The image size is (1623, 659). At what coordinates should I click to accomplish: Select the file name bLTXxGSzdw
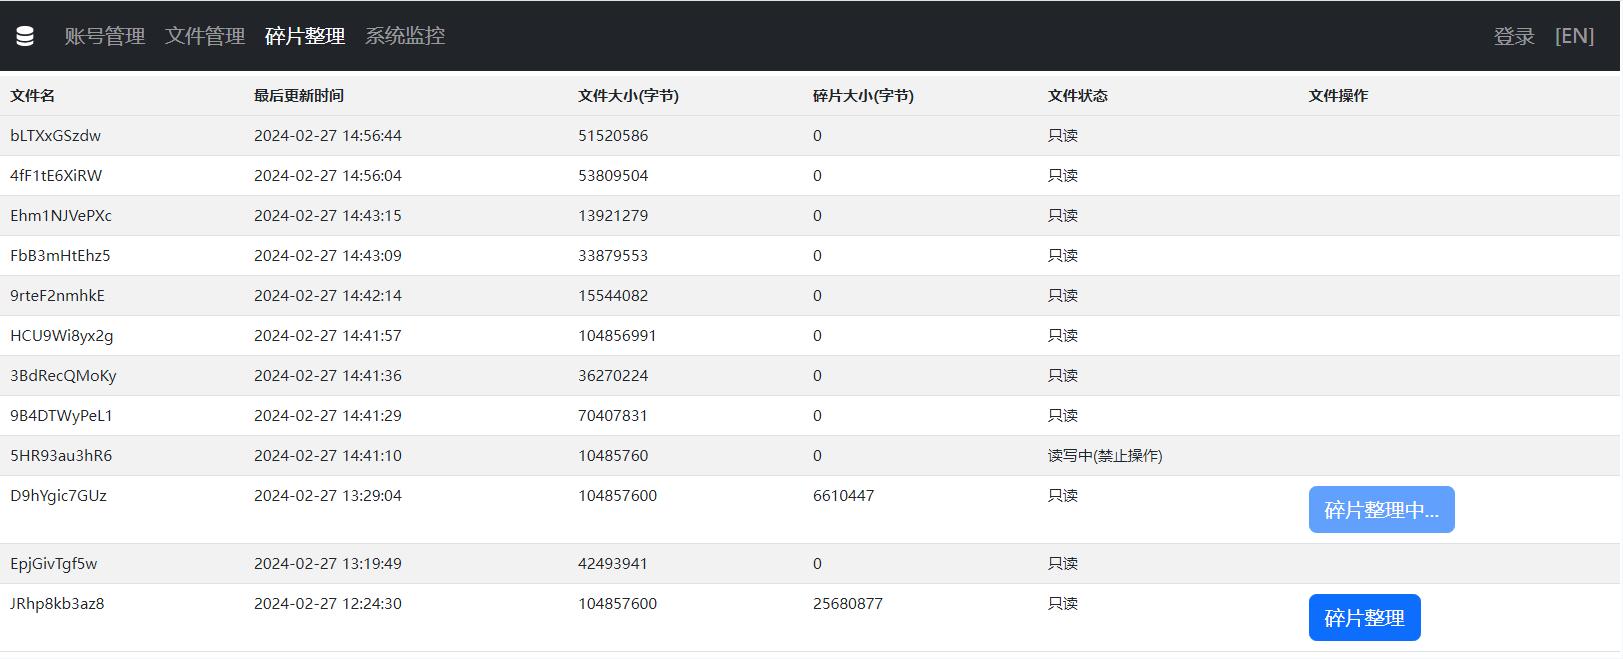click(56, 136)
